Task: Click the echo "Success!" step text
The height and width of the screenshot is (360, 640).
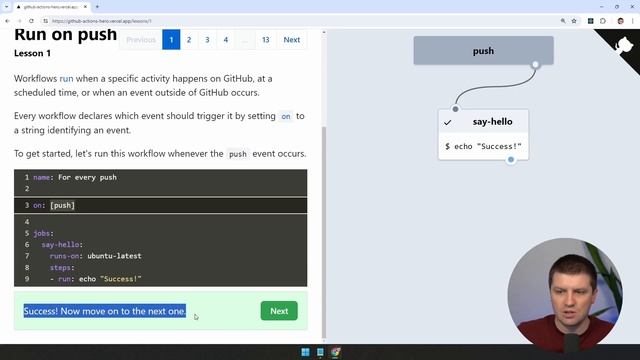Action: (483, 146)
